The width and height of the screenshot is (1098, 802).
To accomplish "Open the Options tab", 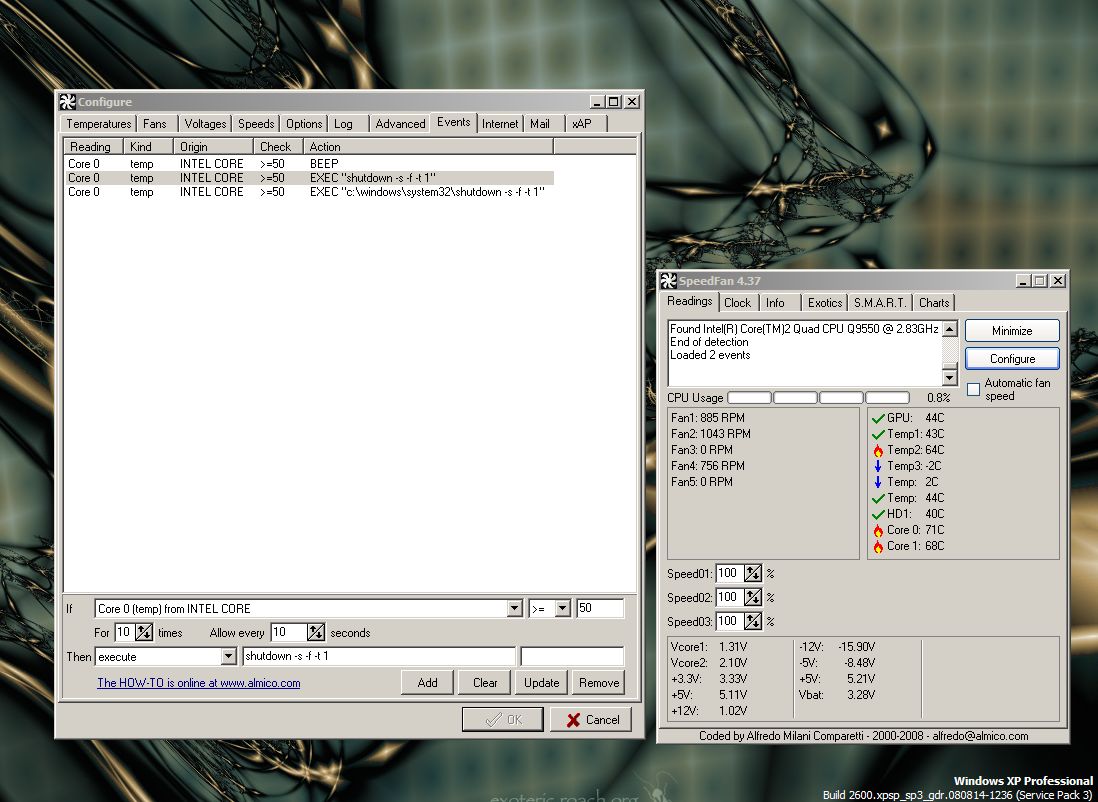I will pos(304,124).
